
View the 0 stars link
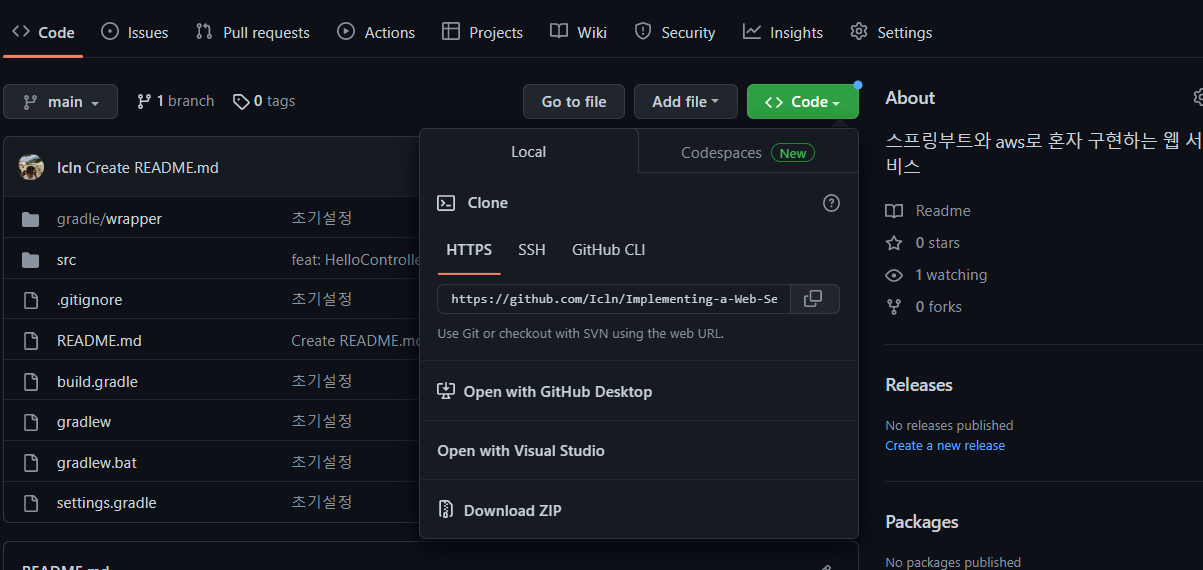[937, 243]
